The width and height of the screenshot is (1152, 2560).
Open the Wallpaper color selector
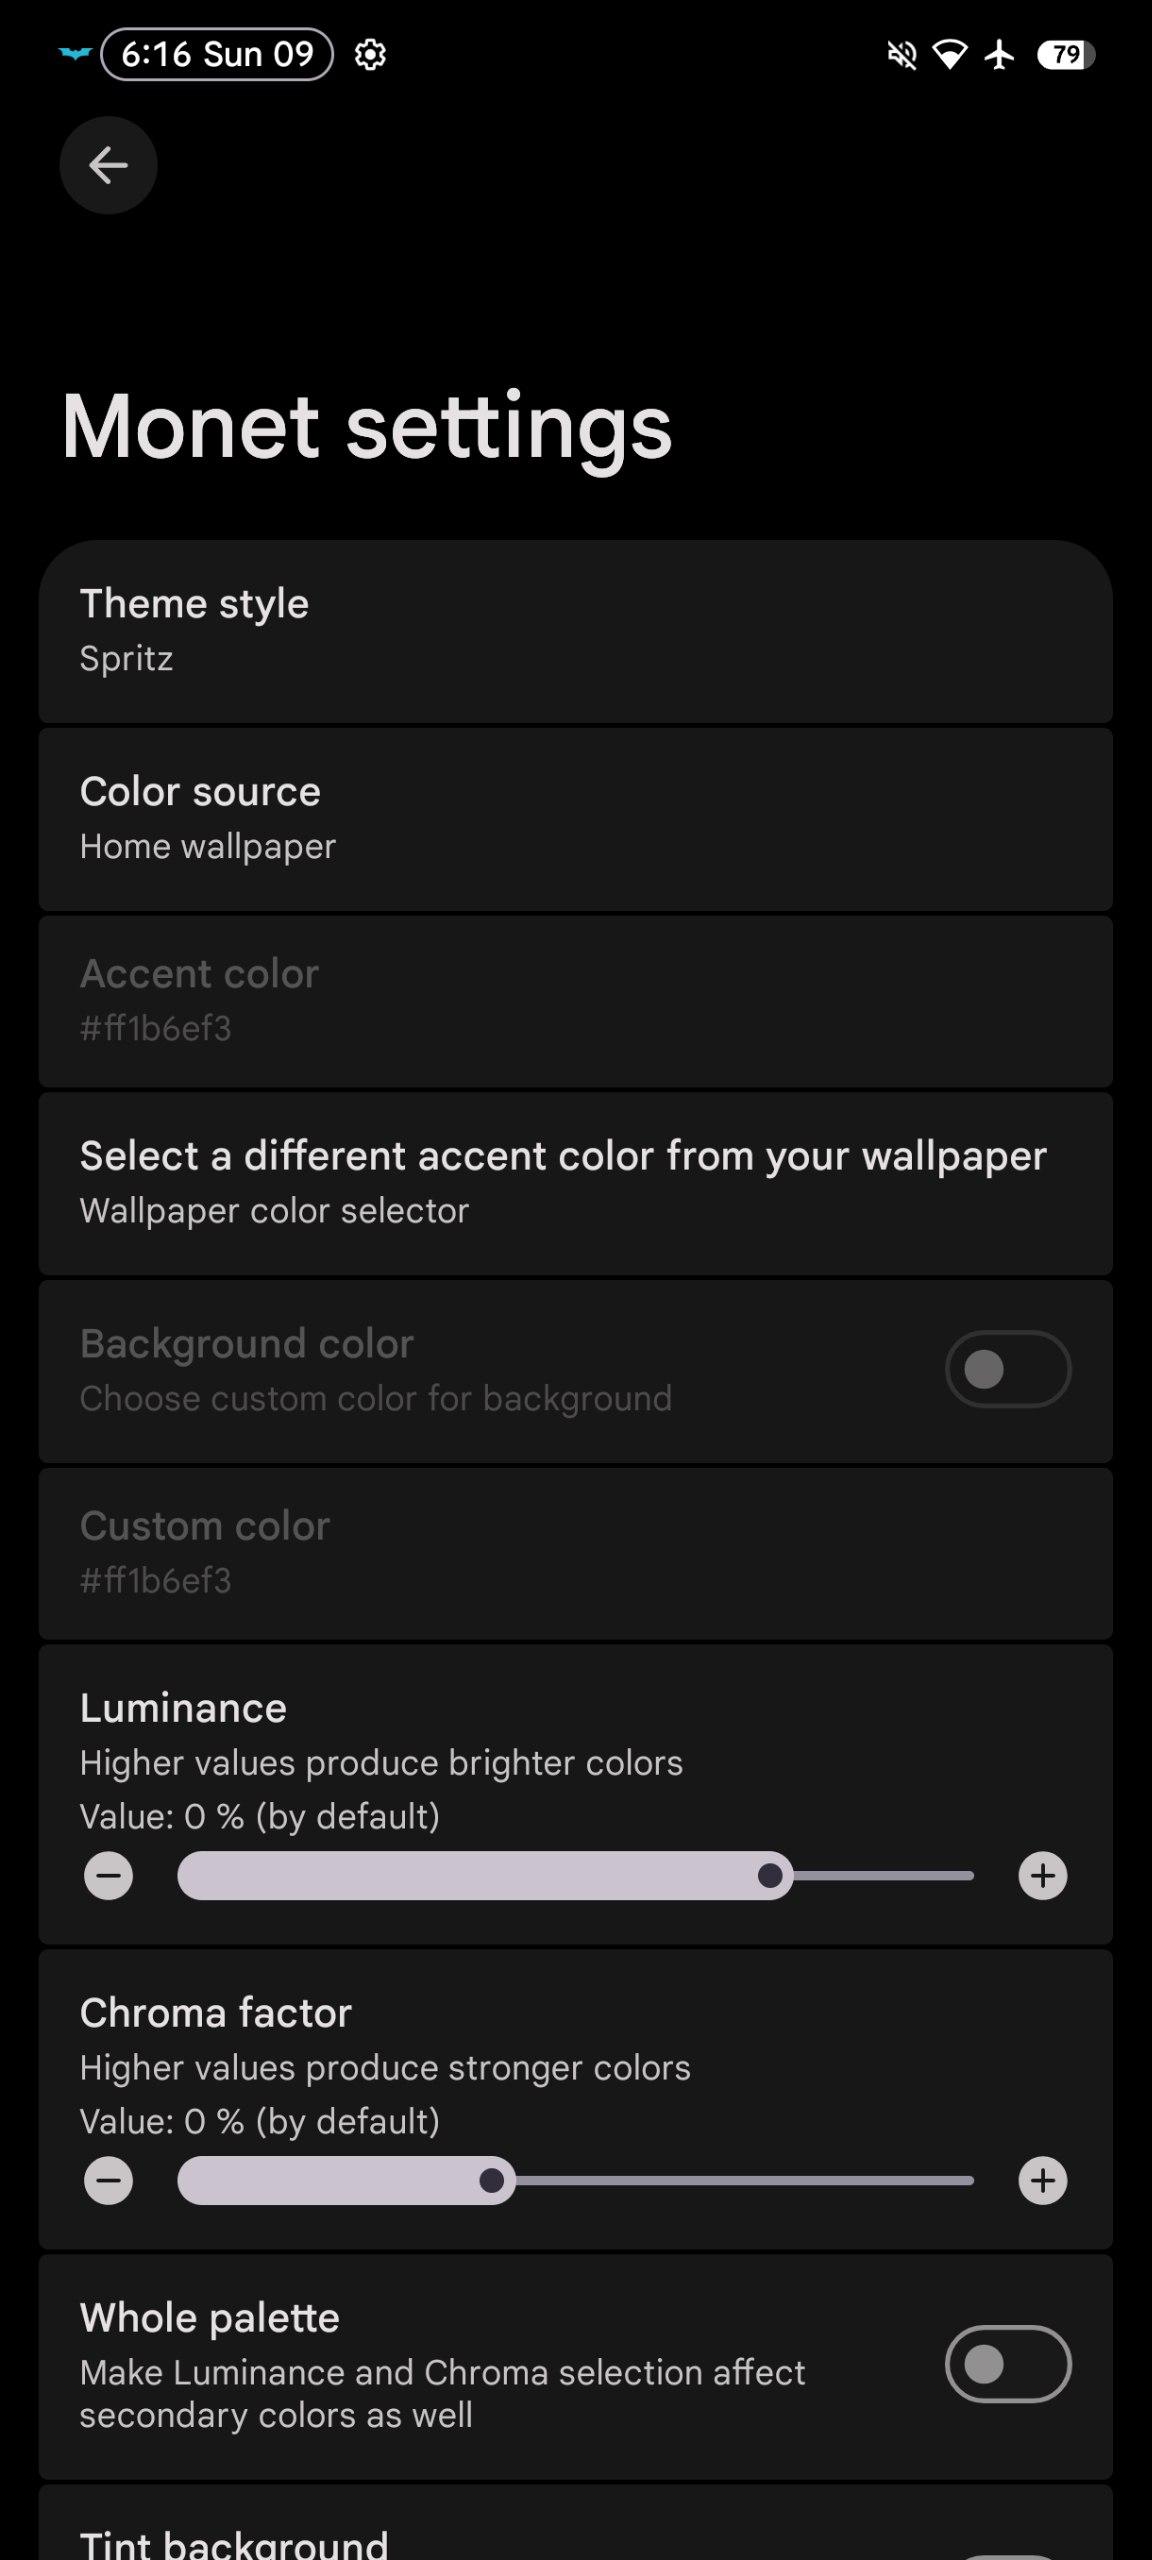(575, 1183)
